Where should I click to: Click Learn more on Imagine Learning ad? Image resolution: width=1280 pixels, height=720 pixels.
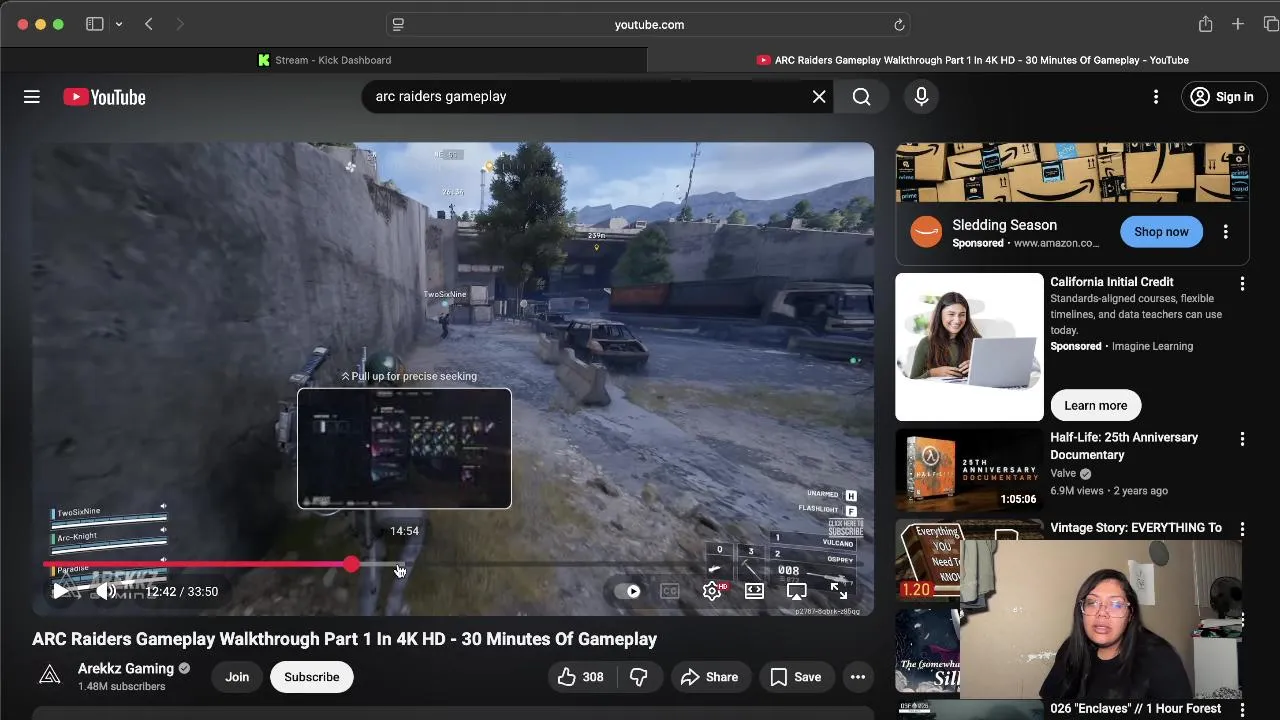pos(1096,405)
